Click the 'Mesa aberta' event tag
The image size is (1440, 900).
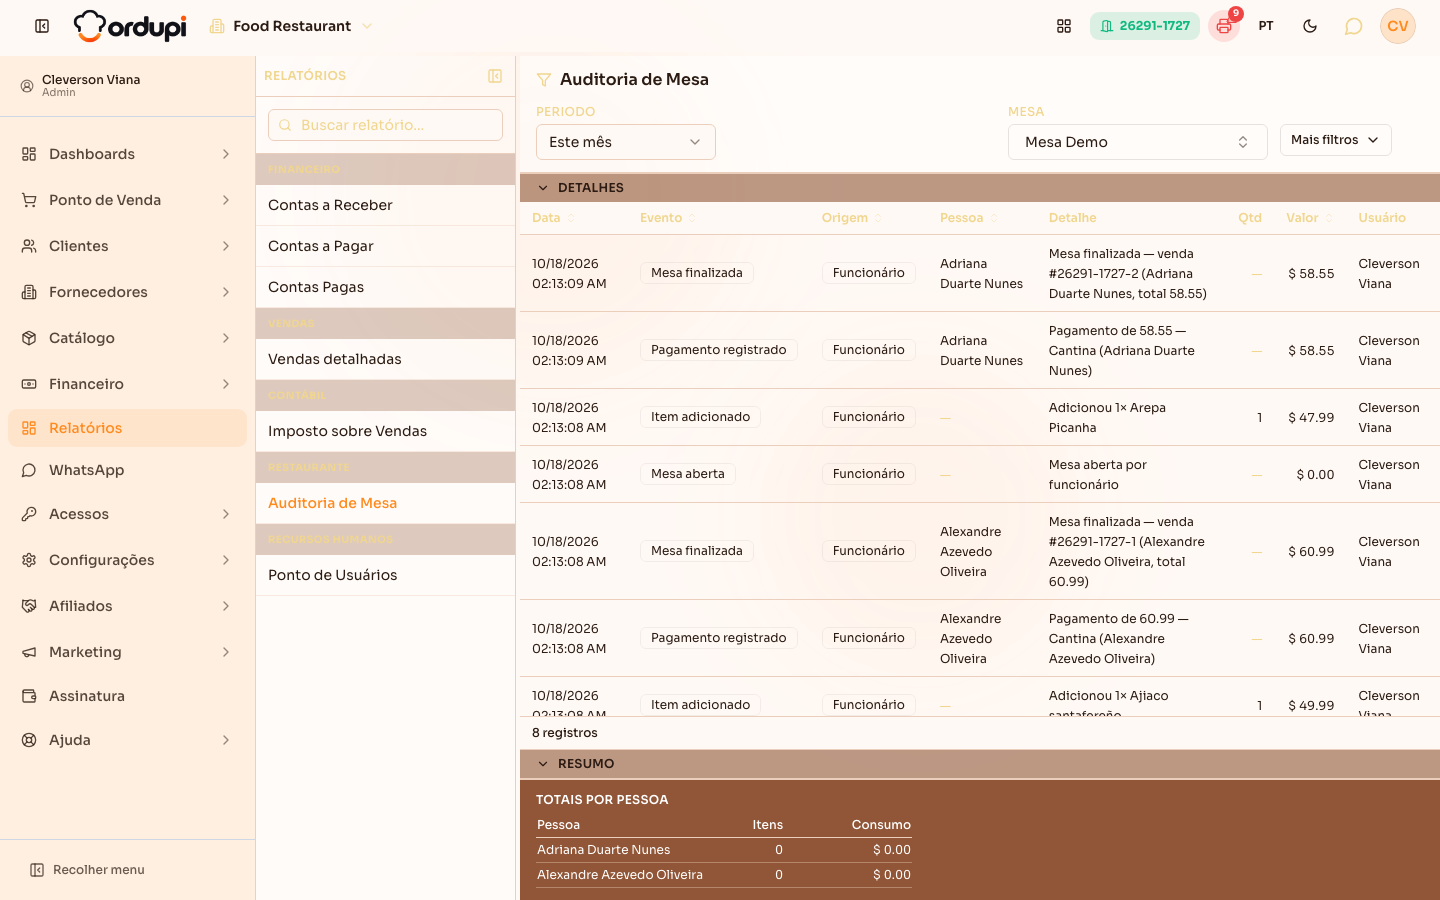tap(688, 474)
